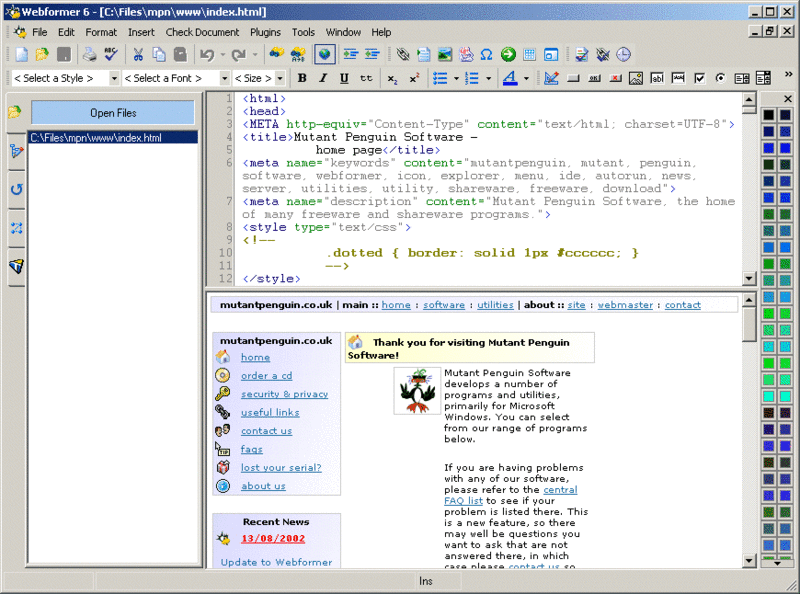The image size is (800, 594).
Task: Toggle bold formatting
Action: pos(302,78)
